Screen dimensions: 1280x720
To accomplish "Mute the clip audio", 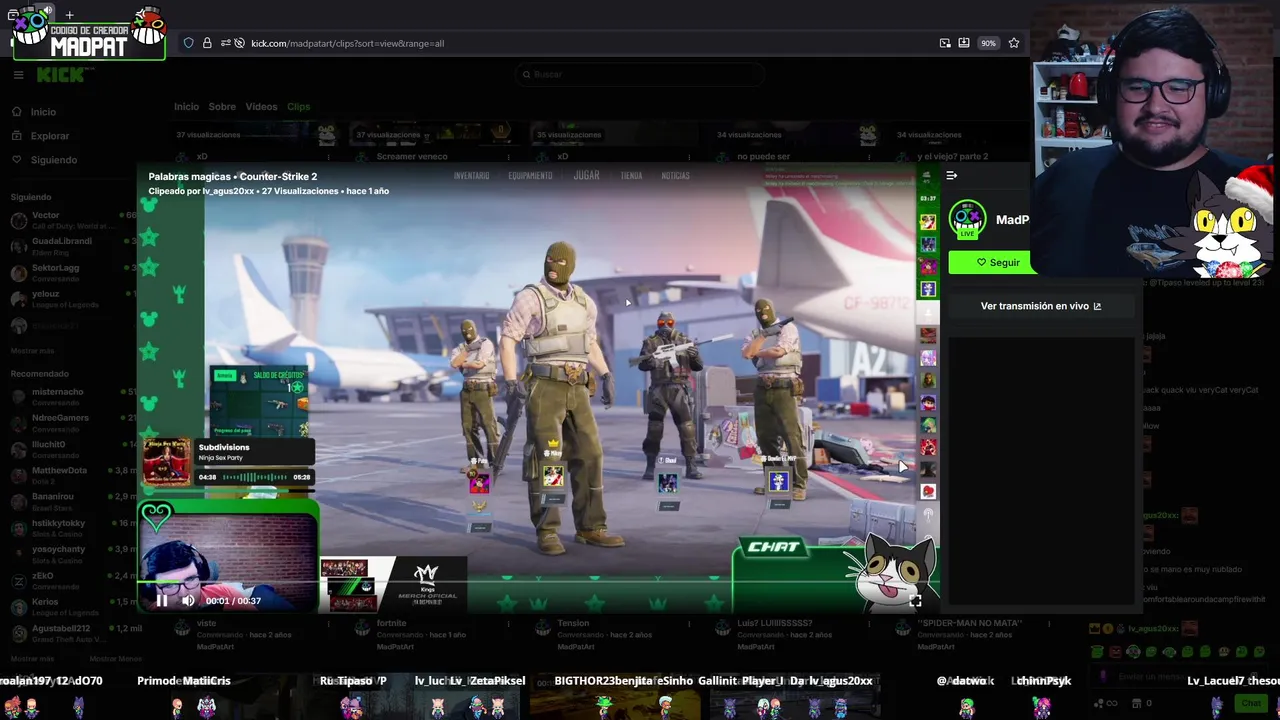I will pos(188,601).
